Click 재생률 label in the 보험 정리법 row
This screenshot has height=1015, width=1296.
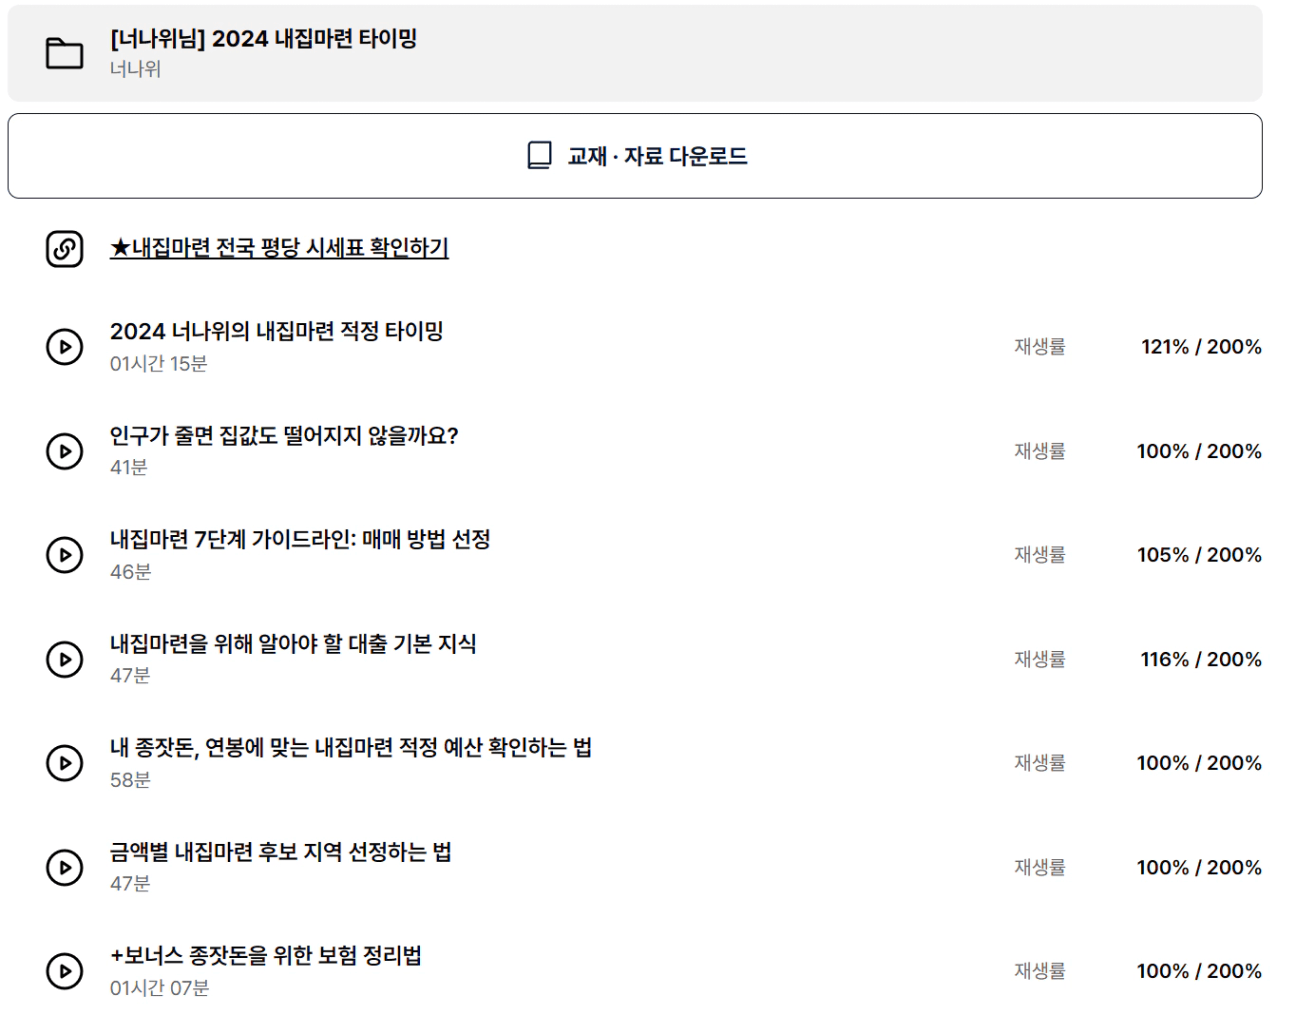(x=1040, y=971)
